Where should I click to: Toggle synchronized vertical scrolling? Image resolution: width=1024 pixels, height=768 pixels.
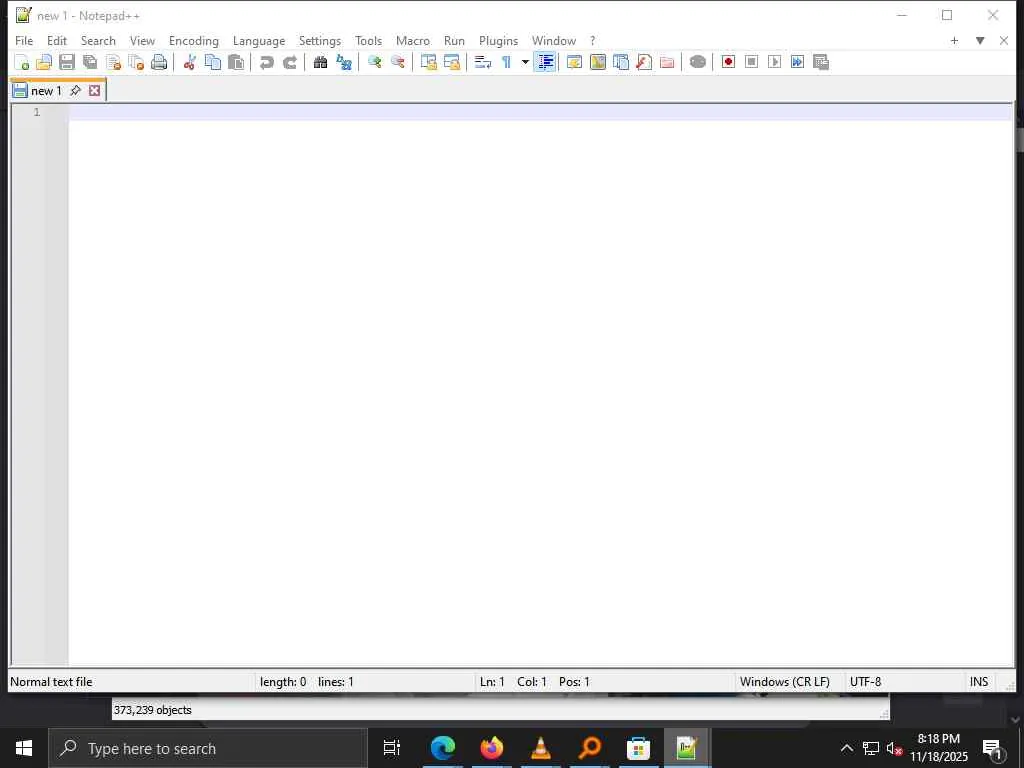coord(428,62)
